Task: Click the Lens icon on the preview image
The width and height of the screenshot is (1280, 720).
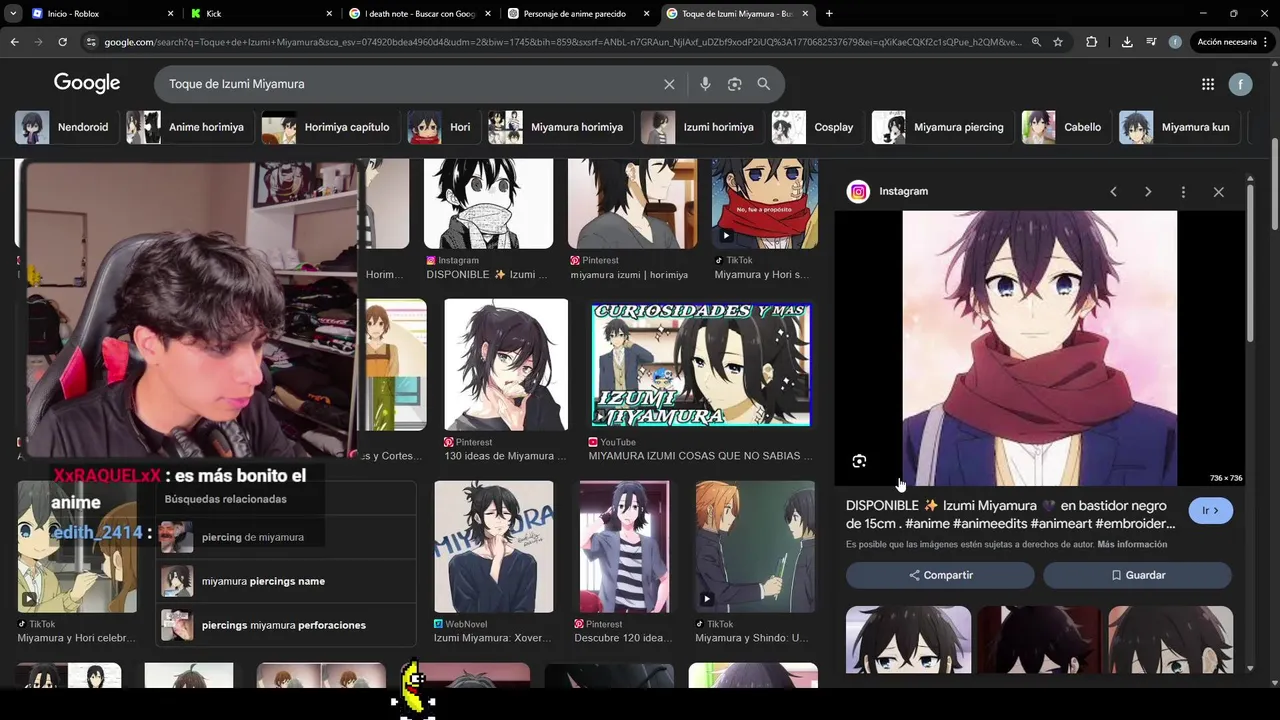Action: [x=859, y=461]
